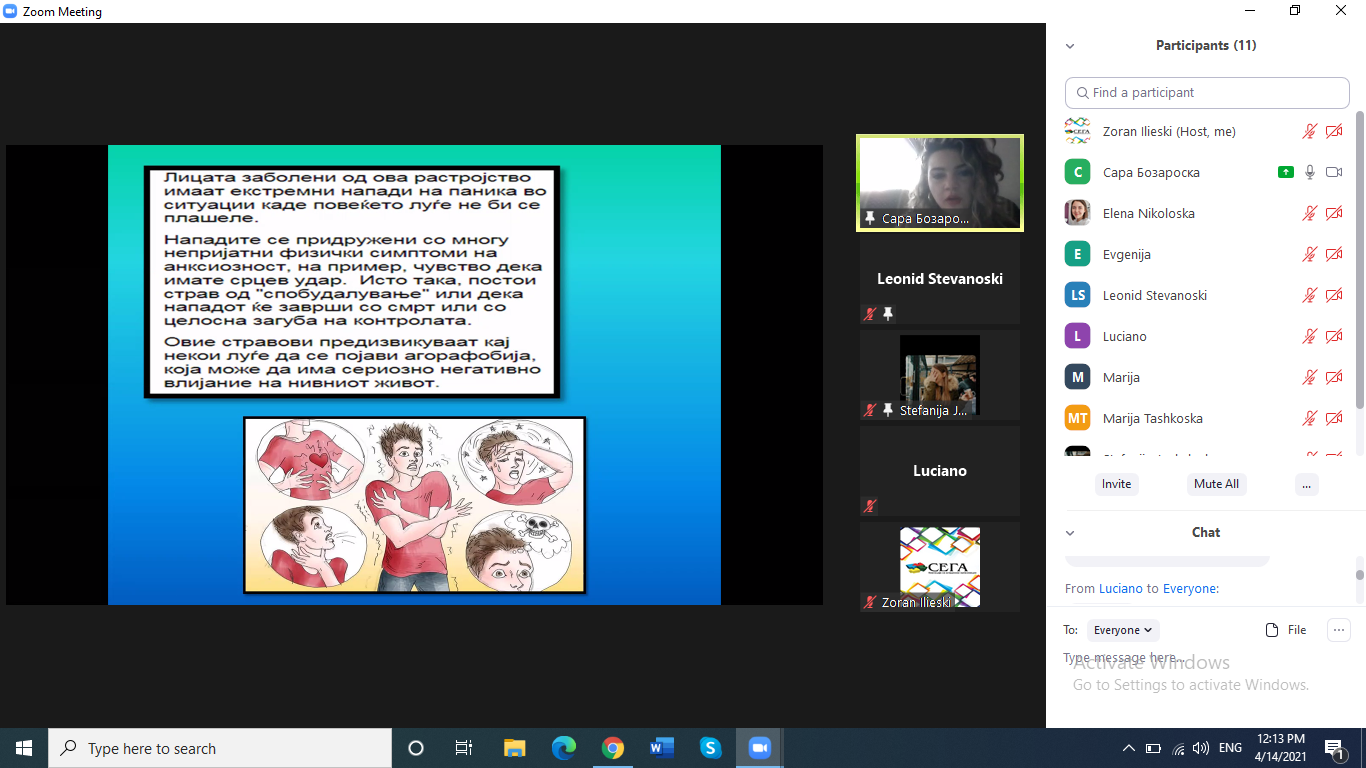Open Task View from the taskbar
Image resolution: width=1366 pixels, height=768 pixels.
tap(464, 748)
